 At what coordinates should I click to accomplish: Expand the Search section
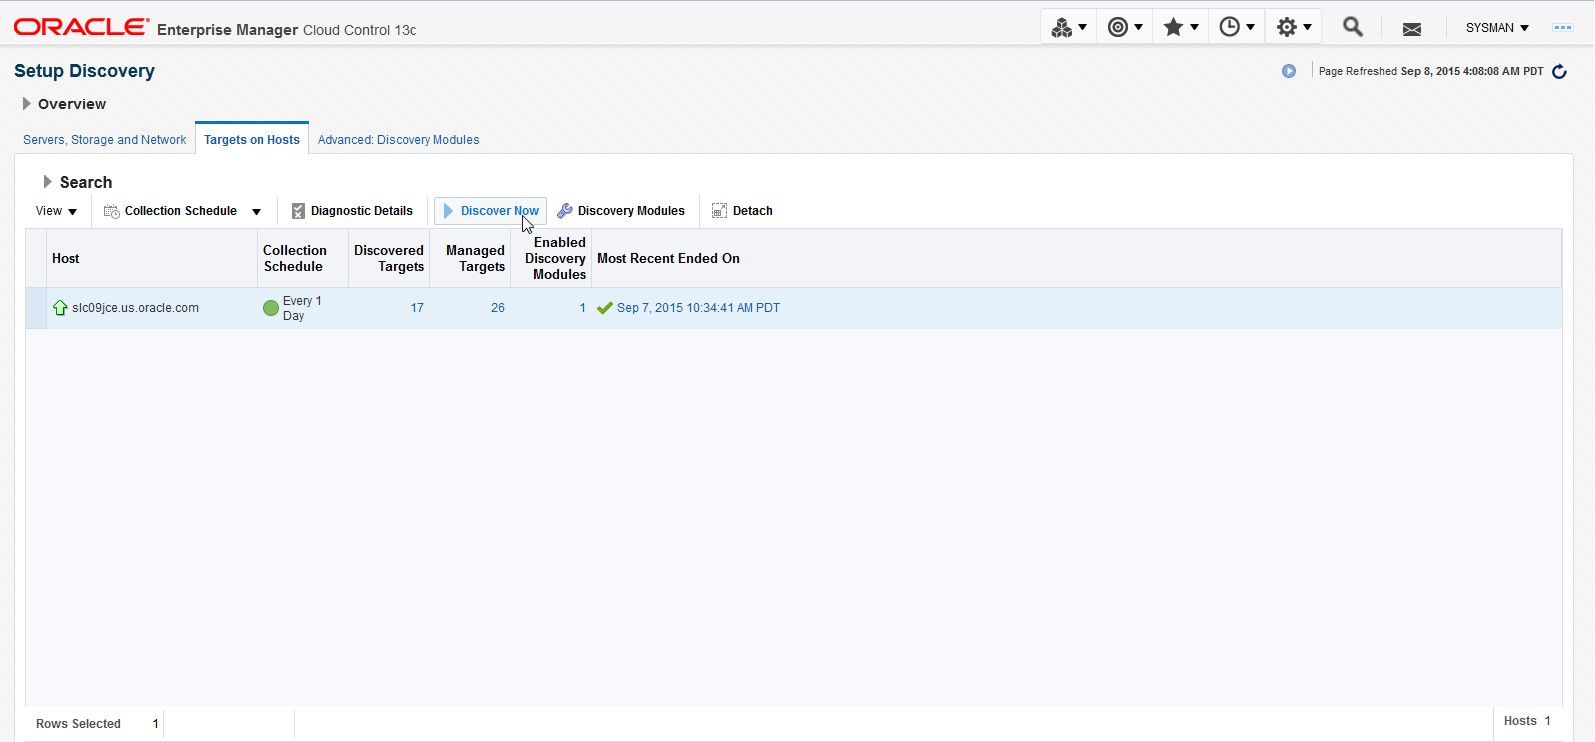(x=47, y=182)
